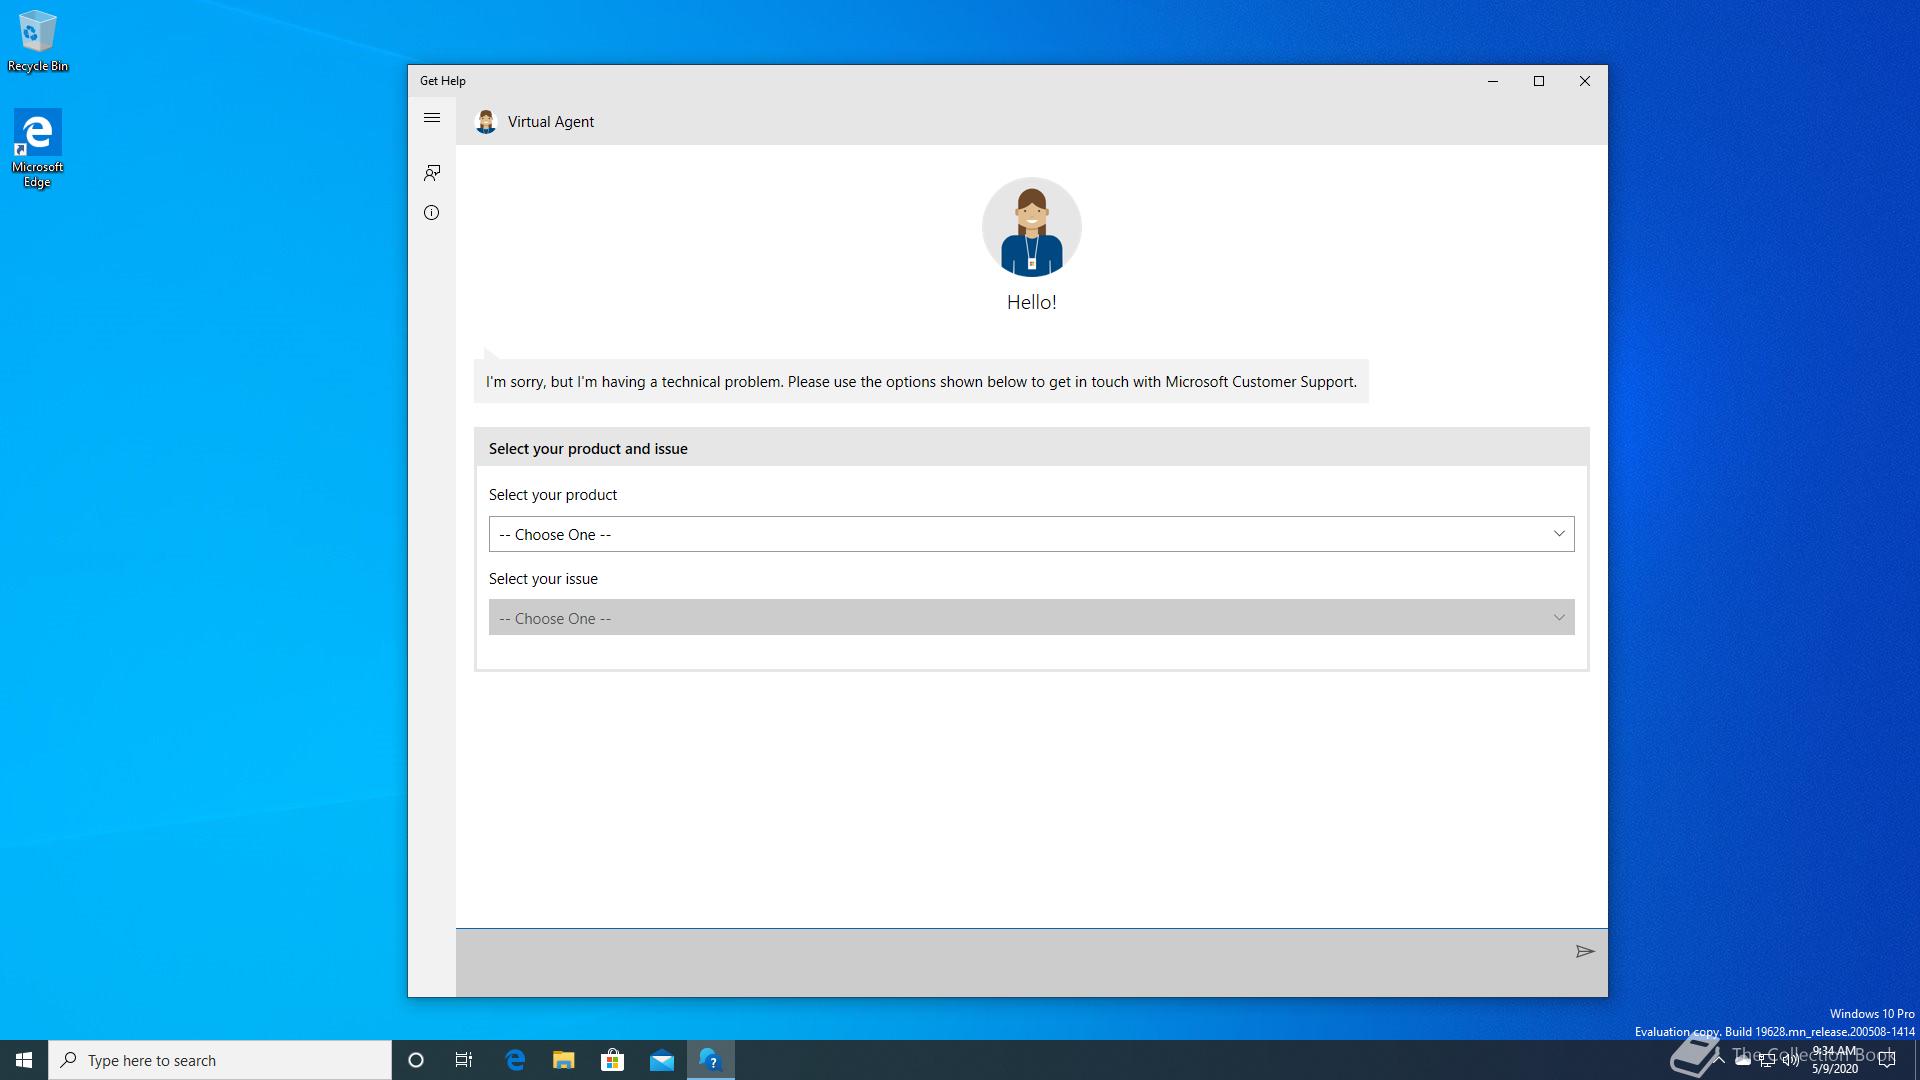Expand the Select your product dropdown

[1031, 534]
